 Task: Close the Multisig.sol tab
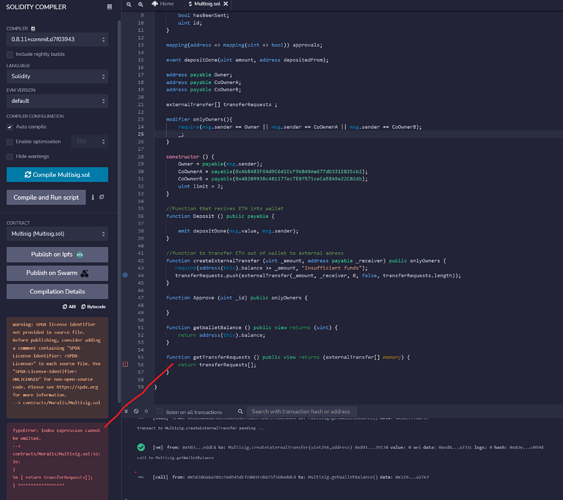(x=226, y=4)
